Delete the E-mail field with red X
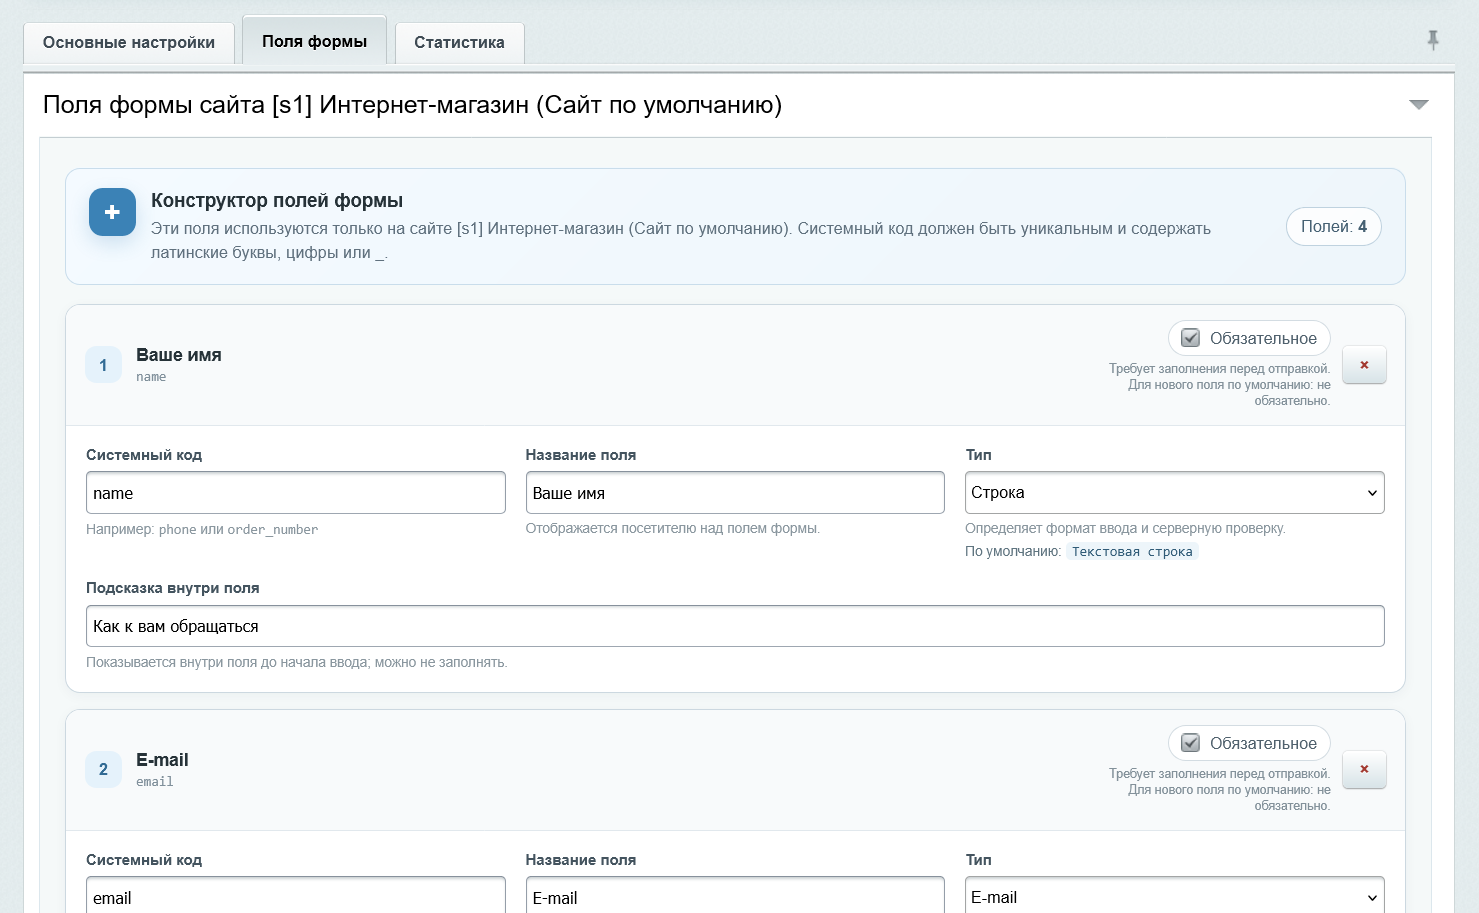Screen dimensions: 1479x913 click(1364, 769)
